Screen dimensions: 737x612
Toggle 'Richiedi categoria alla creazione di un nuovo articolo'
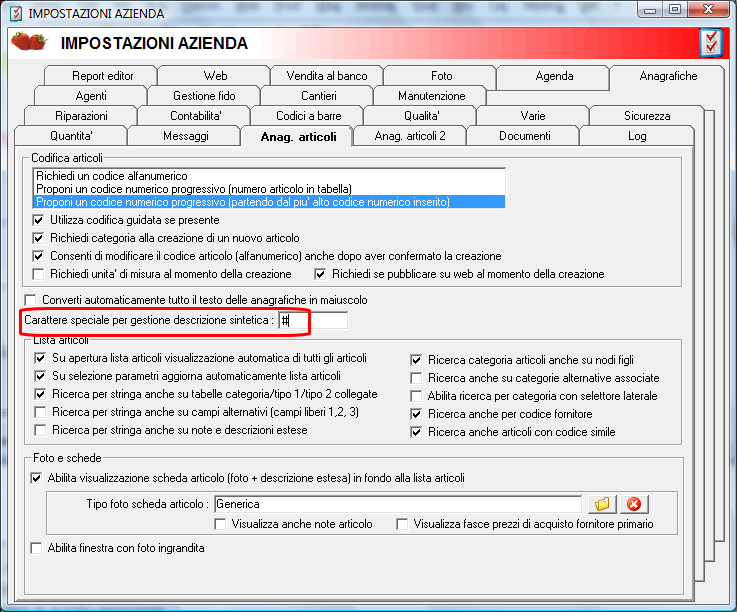point(39,238)
